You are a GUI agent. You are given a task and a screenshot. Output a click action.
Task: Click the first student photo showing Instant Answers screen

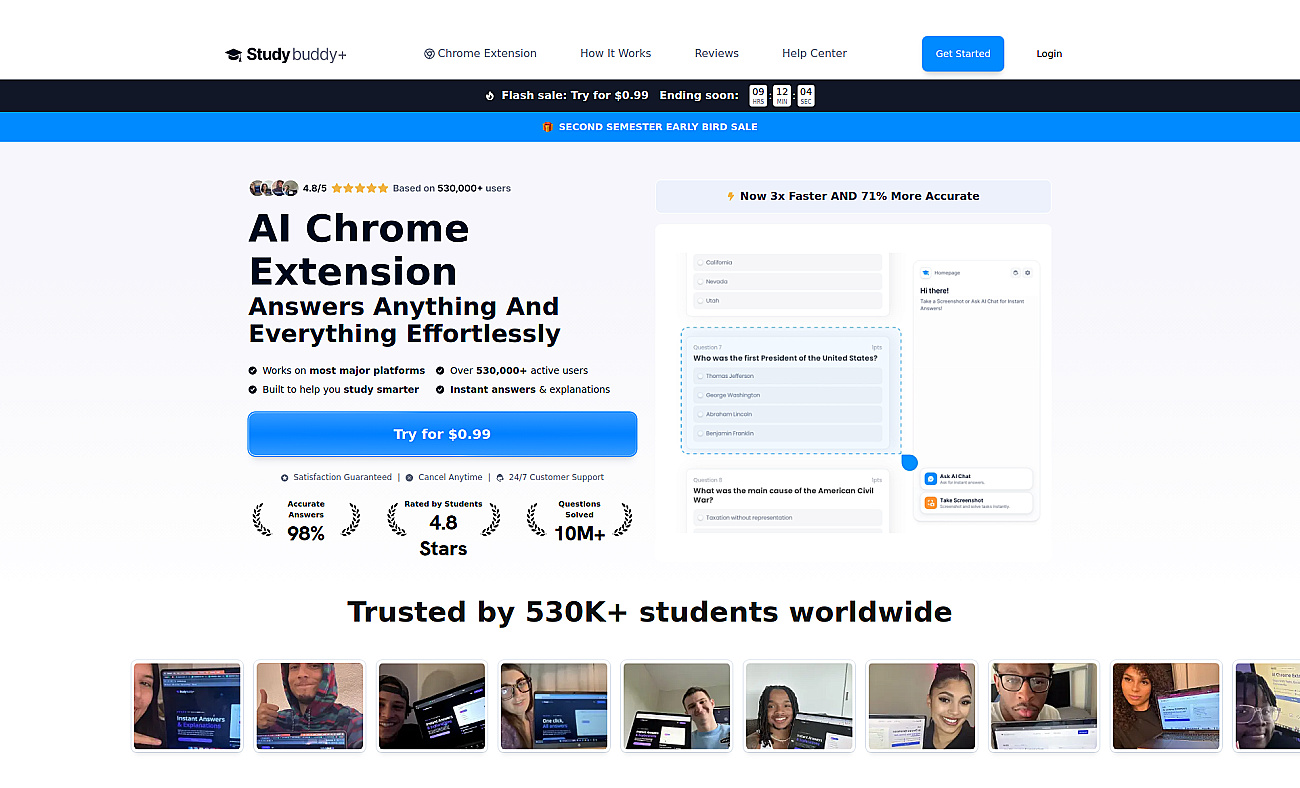click(187, 706)
